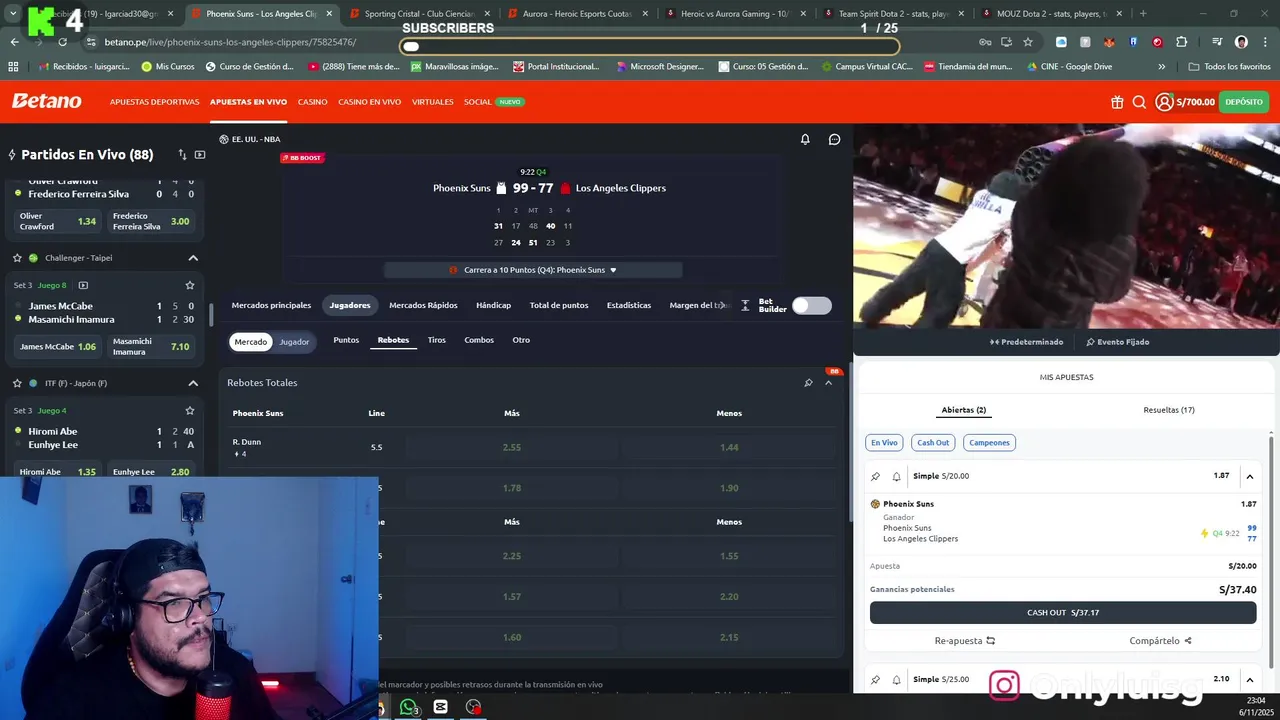
Task: Open Chrome media control icon
Action: click(x=1217, y=42)
